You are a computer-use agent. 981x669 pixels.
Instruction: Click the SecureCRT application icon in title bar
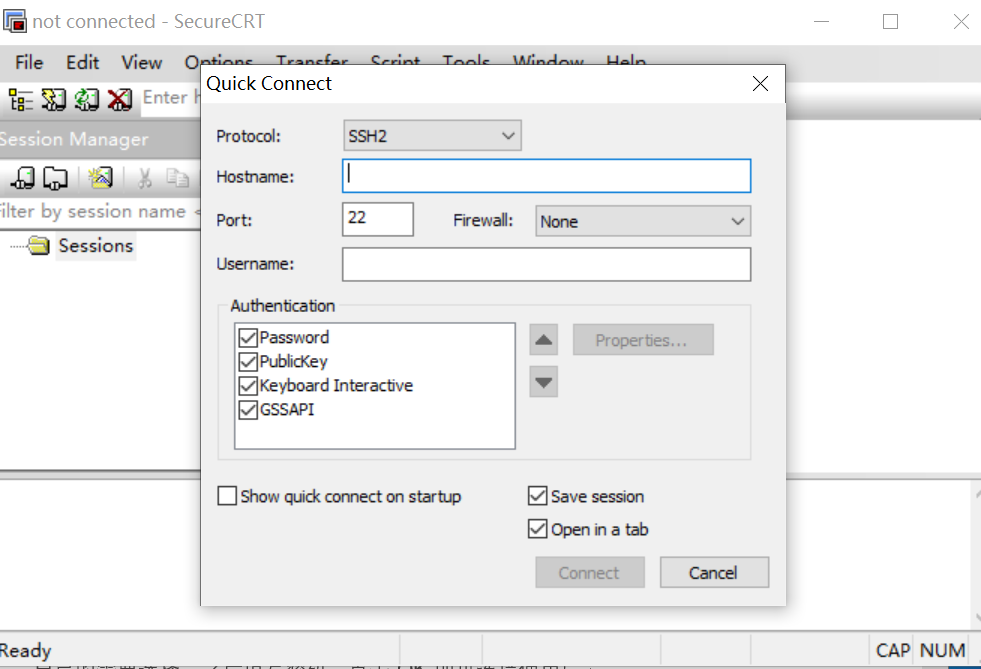[x=15, y=21]
